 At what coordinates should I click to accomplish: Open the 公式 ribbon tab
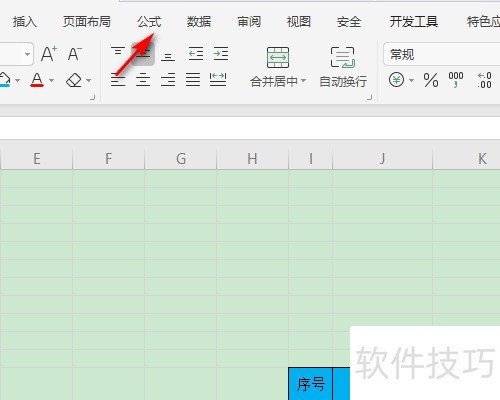[149, 22]
